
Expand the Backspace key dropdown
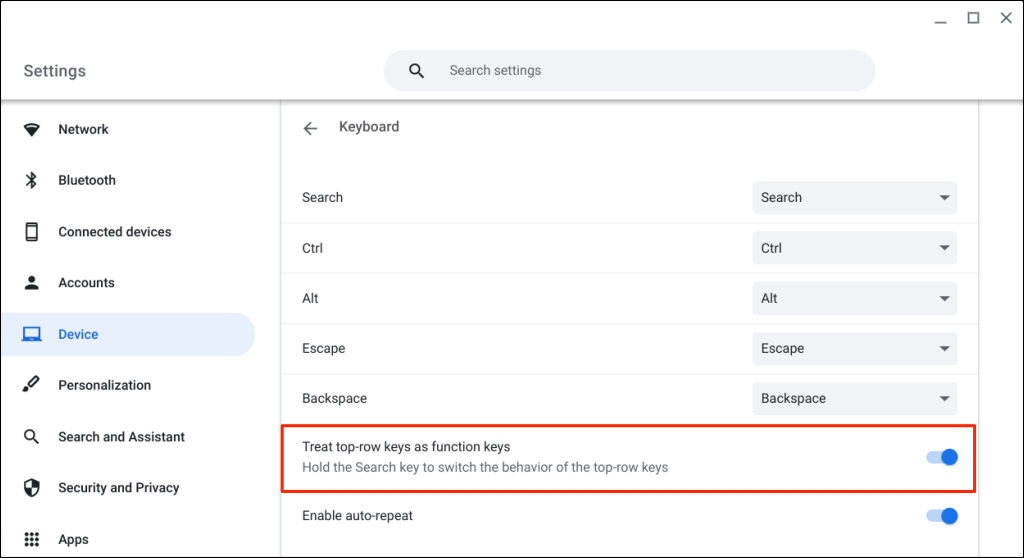point(854,398)
